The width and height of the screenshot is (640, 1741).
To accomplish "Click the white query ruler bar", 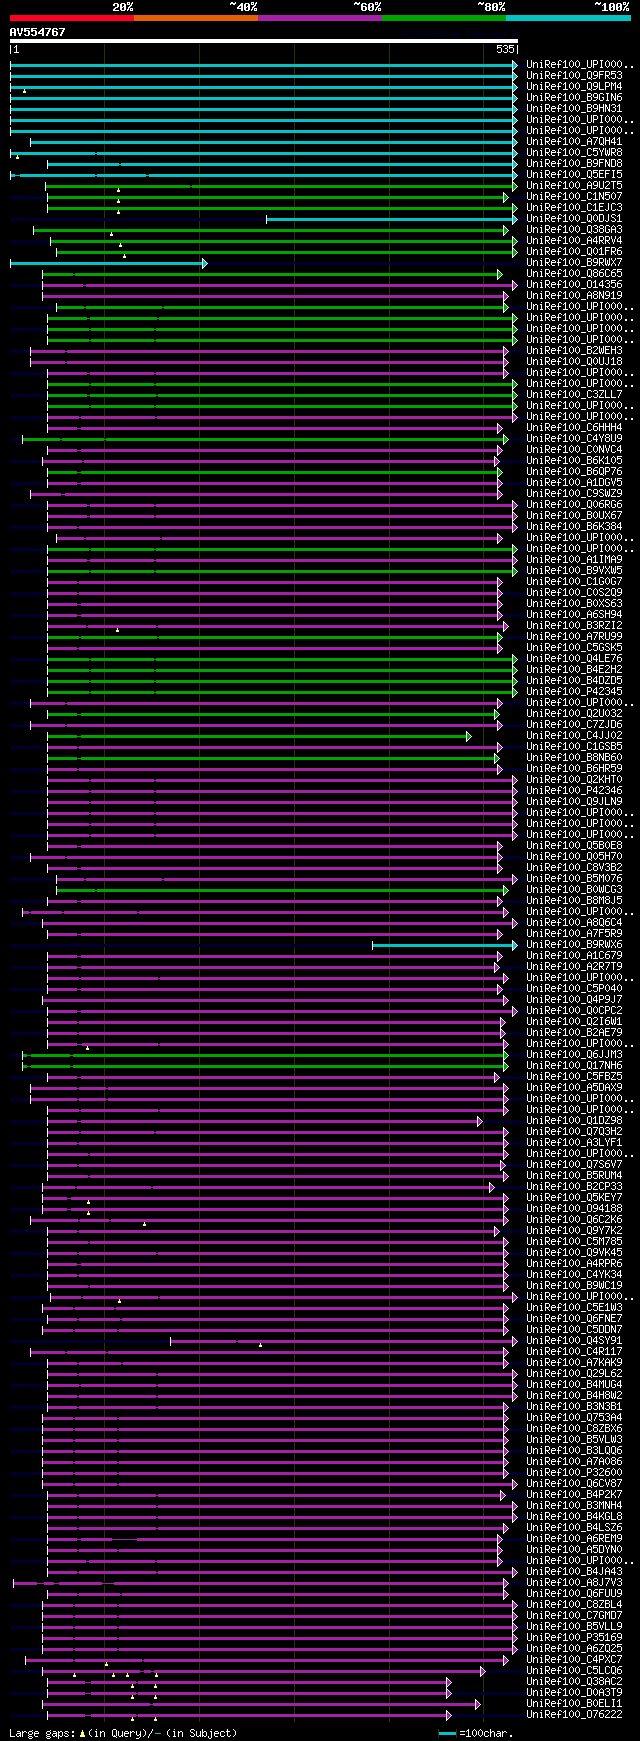I will [x=263, y=41].
